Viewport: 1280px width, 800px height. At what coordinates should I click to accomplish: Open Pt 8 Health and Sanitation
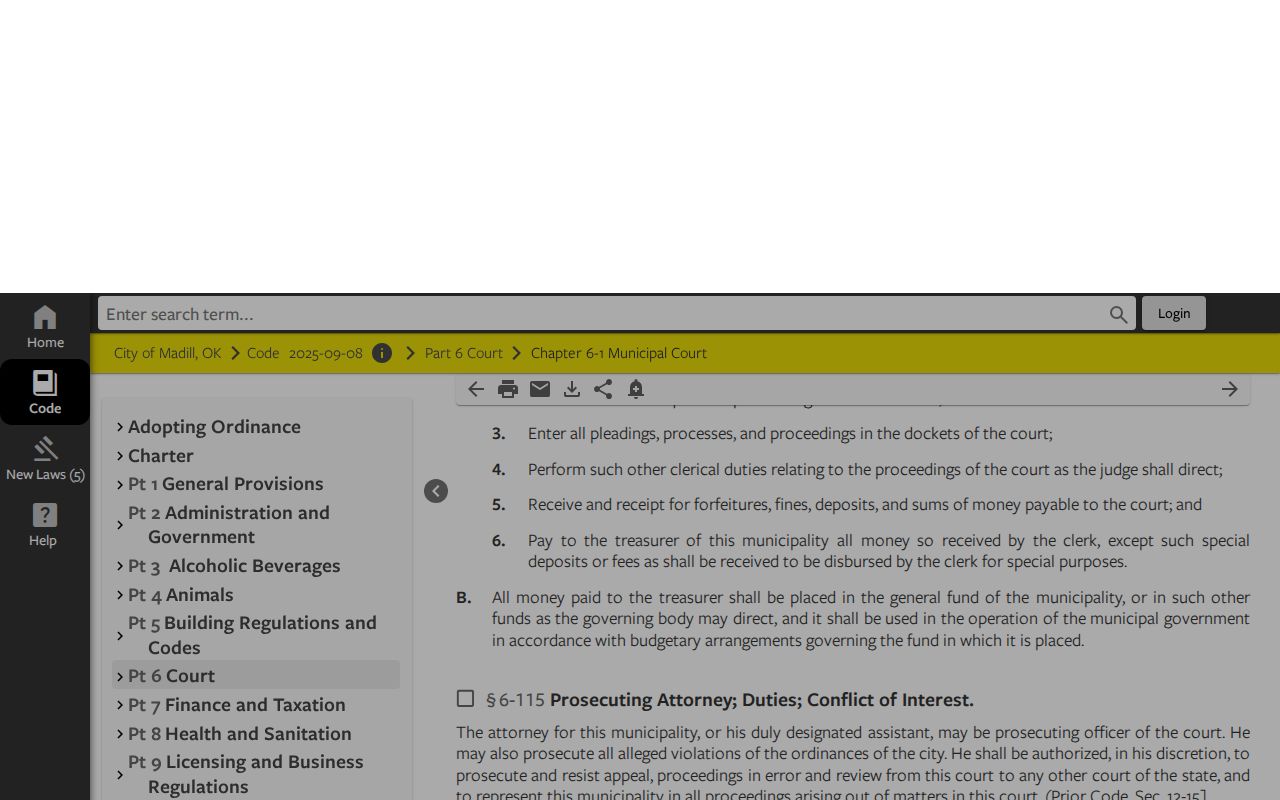point(240,733)
